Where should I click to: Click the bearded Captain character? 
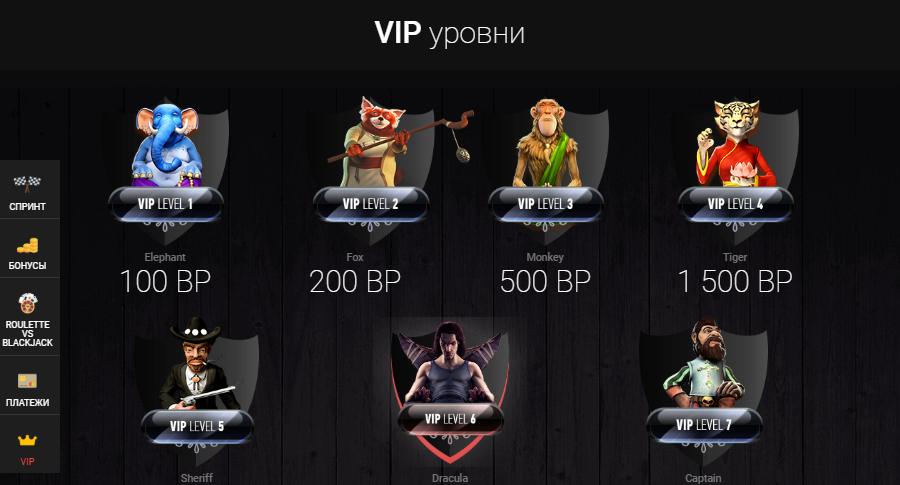(704, 363)
